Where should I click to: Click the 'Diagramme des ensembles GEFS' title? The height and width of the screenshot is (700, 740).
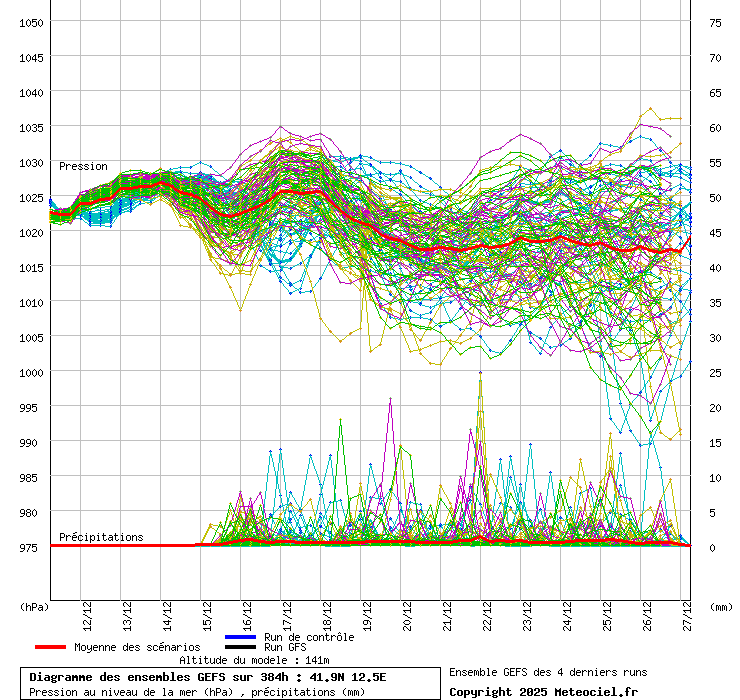point(207,677)
